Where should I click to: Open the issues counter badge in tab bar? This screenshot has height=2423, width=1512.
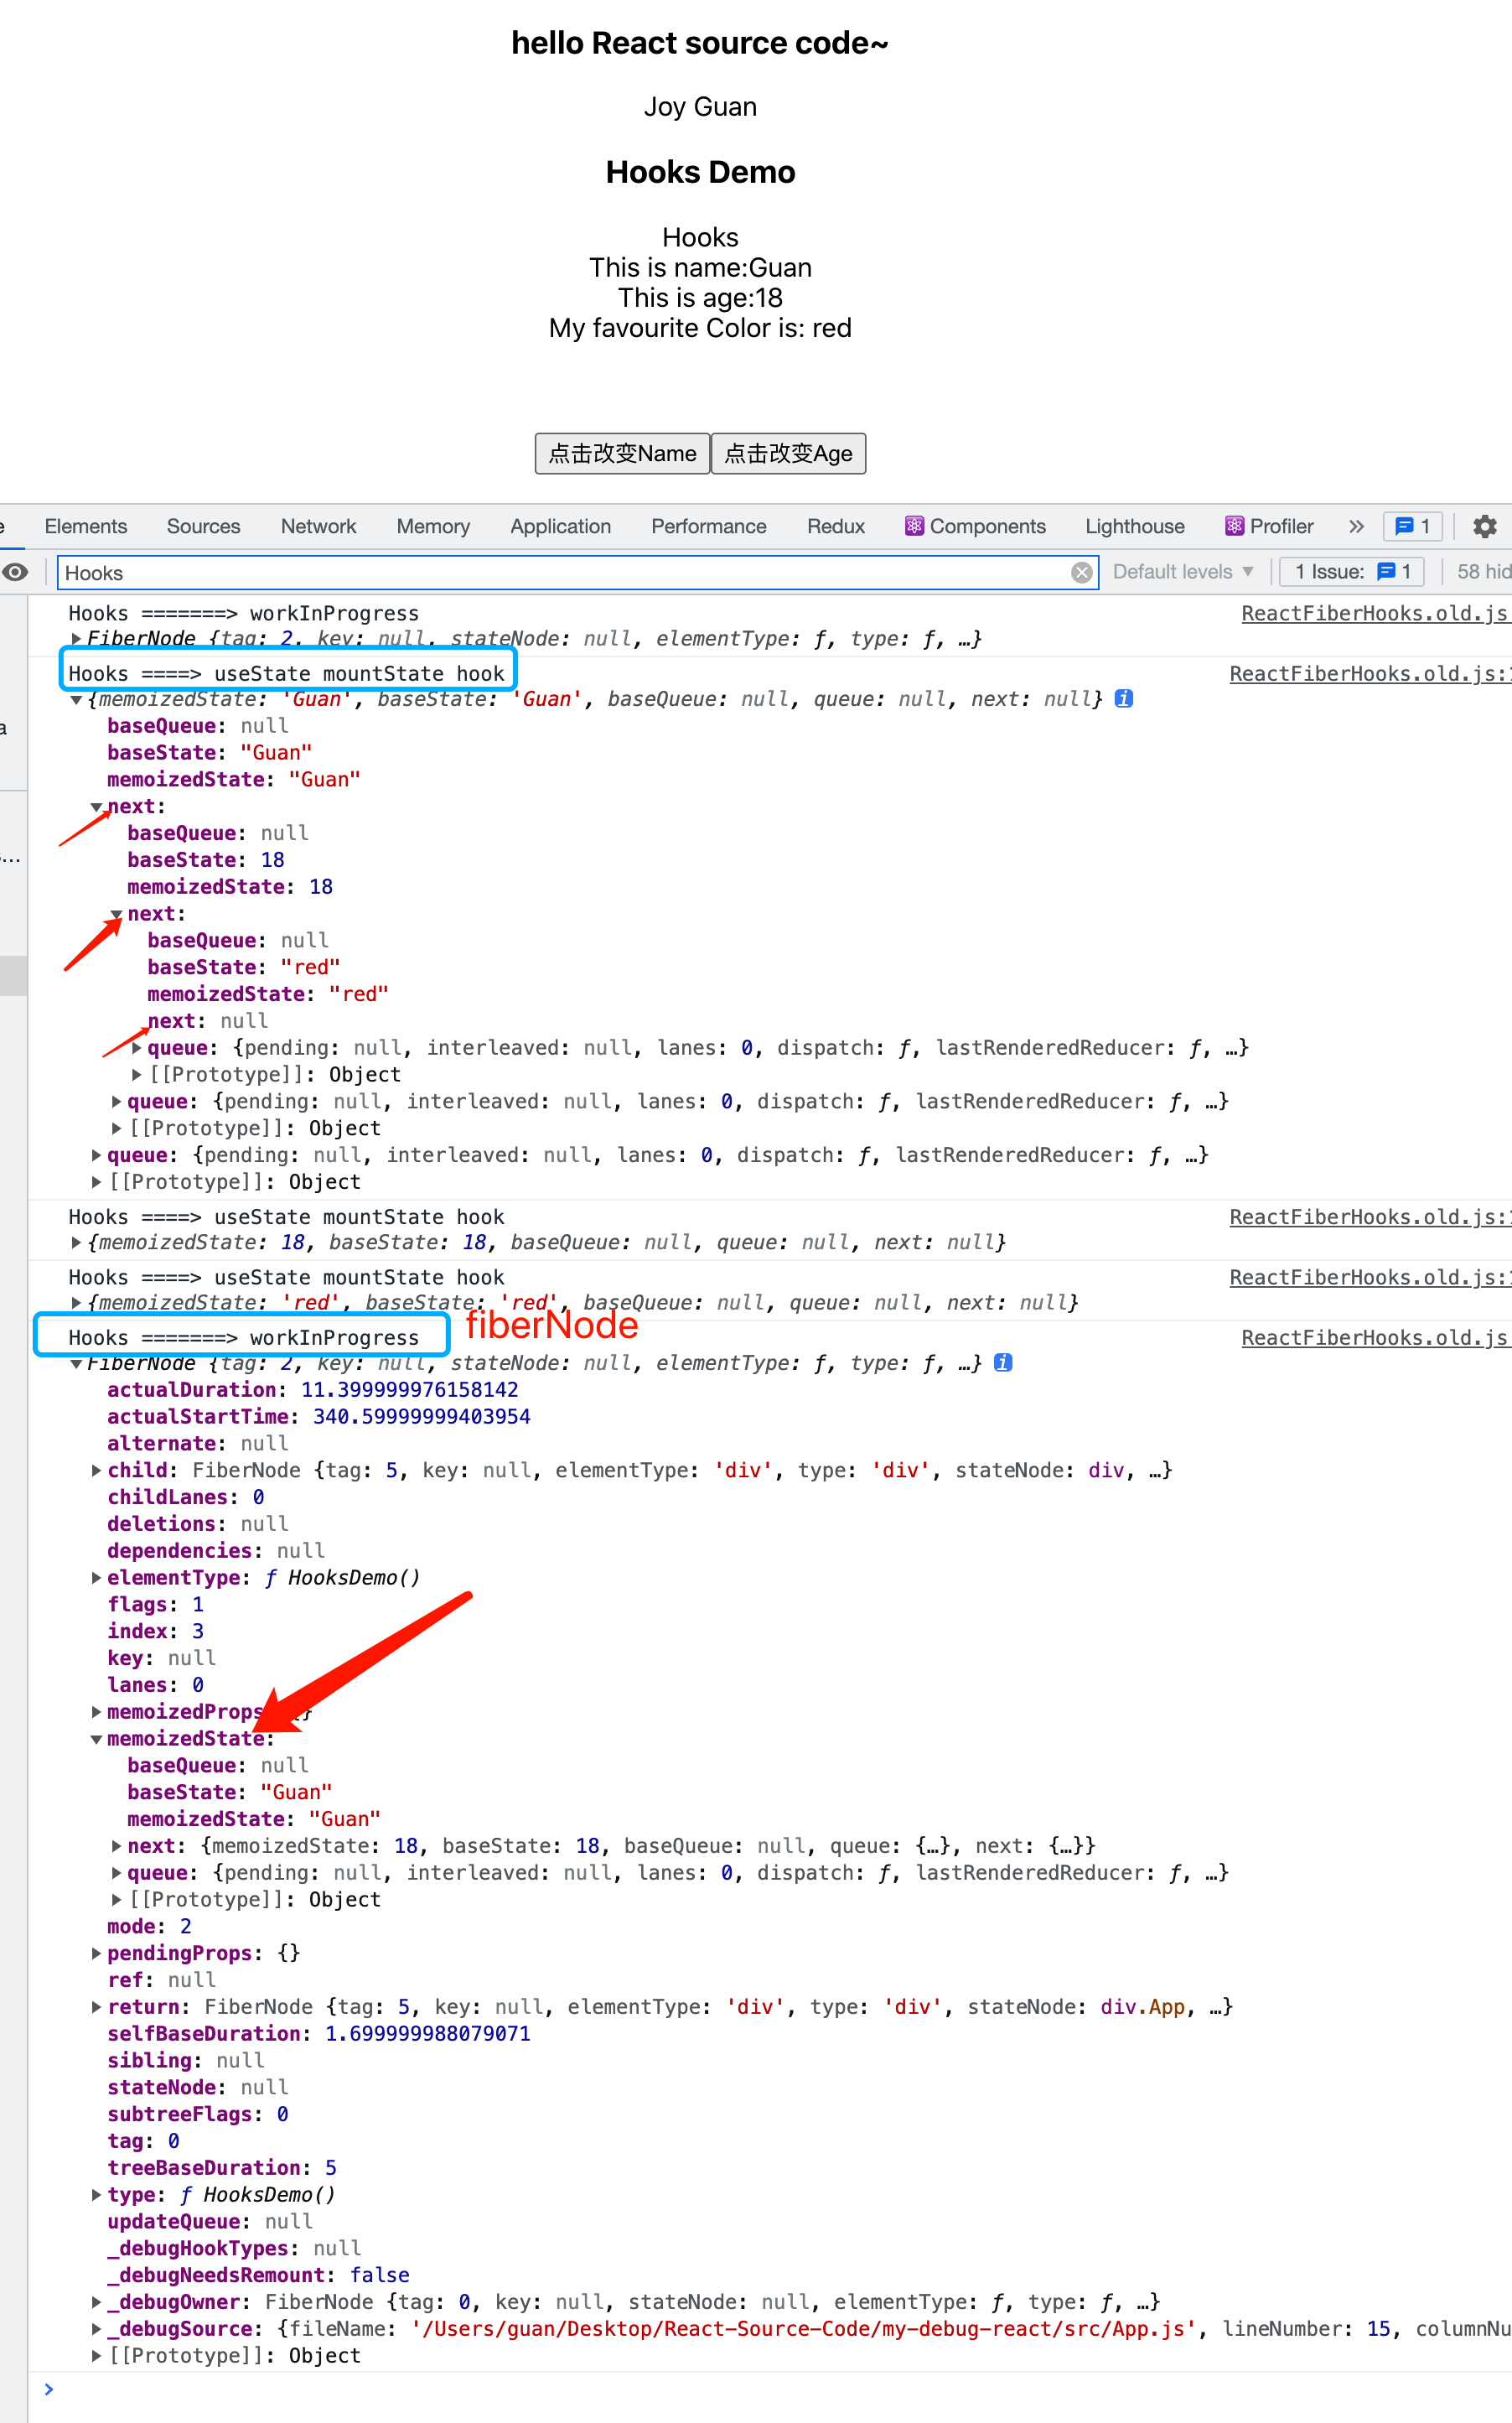pos(1412,526)
